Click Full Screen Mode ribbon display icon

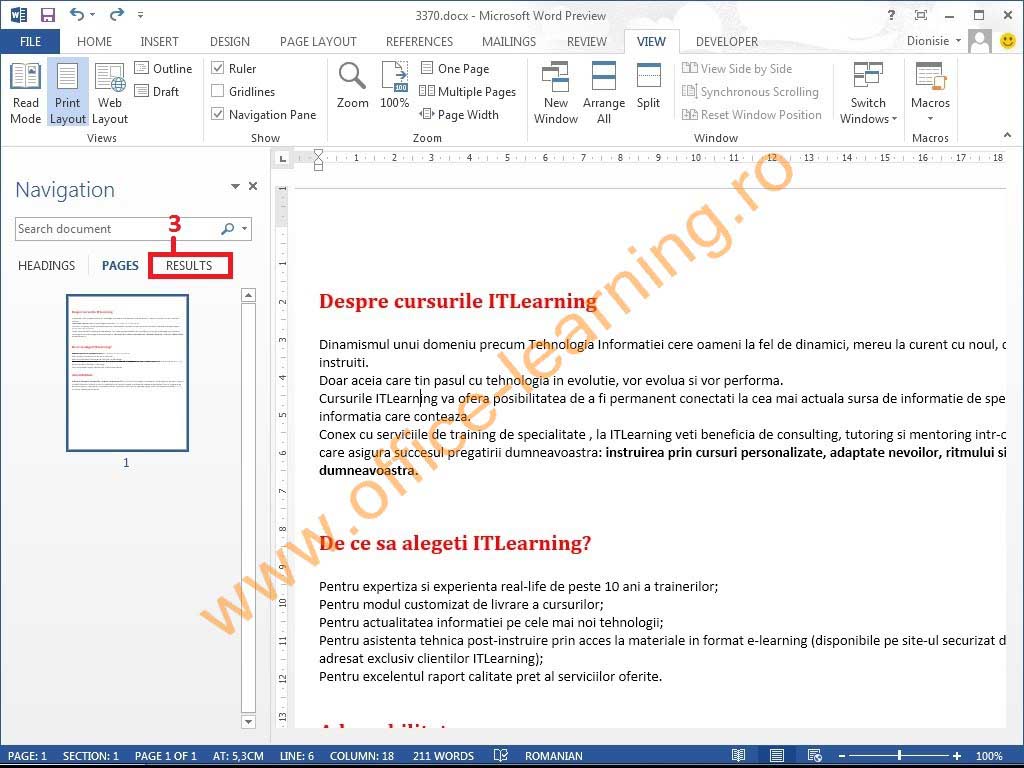click(921, 15)
